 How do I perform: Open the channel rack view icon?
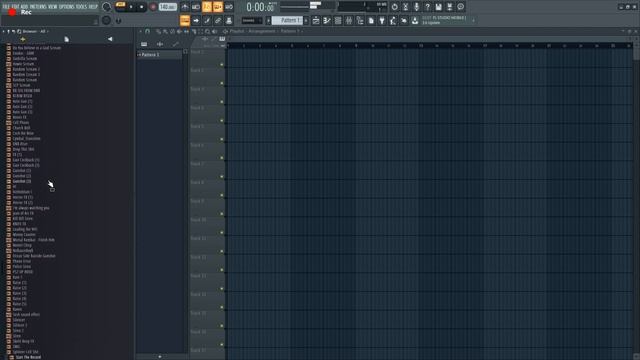pos(338,20)
